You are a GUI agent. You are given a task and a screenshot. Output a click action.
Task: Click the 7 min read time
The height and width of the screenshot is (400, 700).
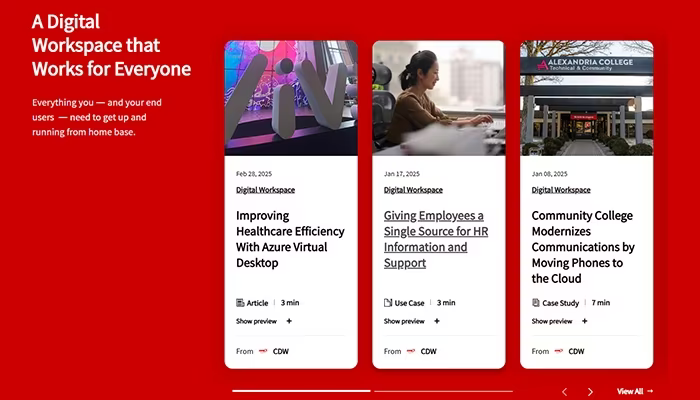[x=600, y=303]
